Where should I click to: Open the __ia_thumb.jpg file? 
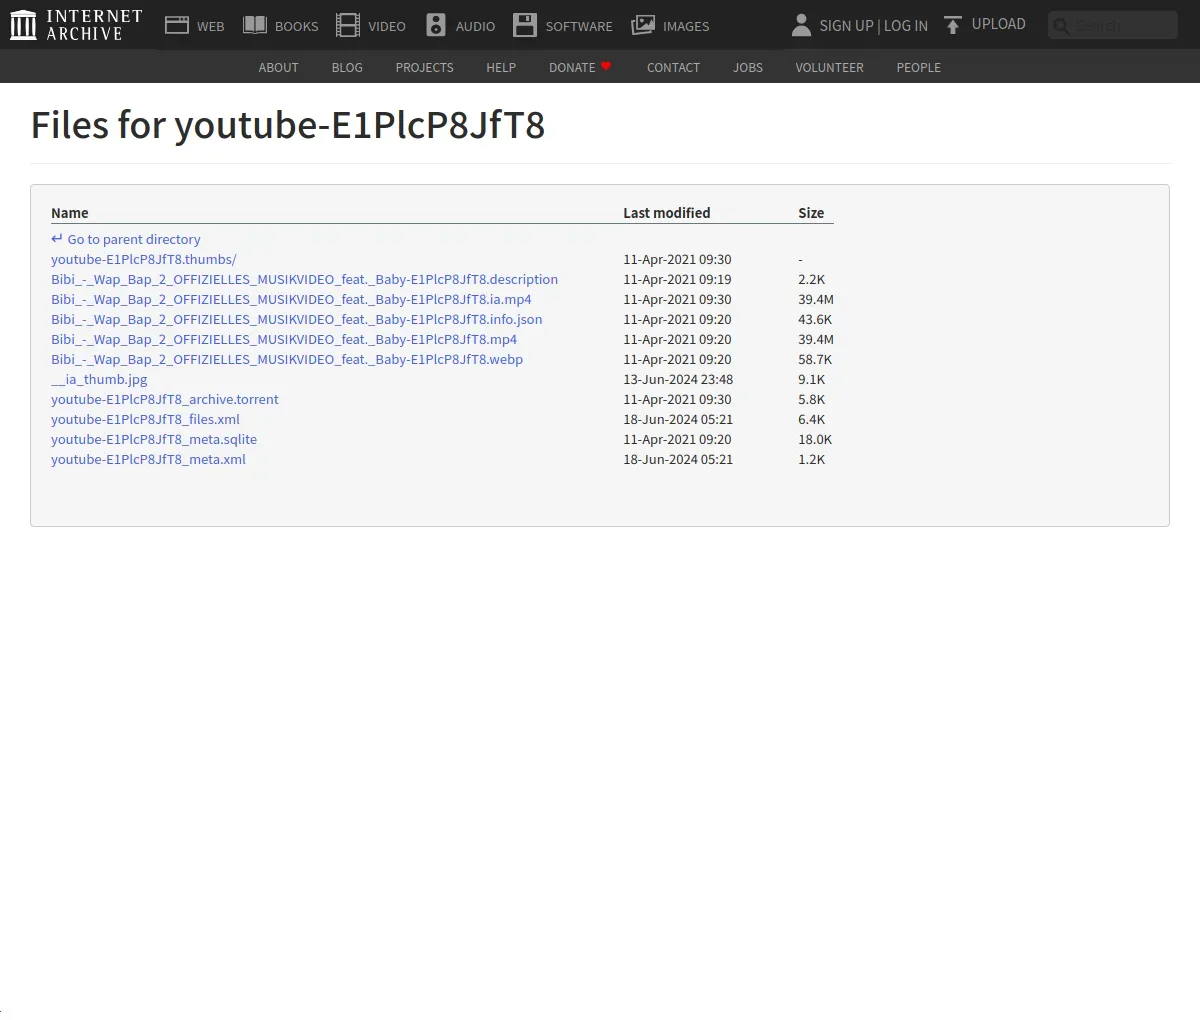(x=99, y=379)
